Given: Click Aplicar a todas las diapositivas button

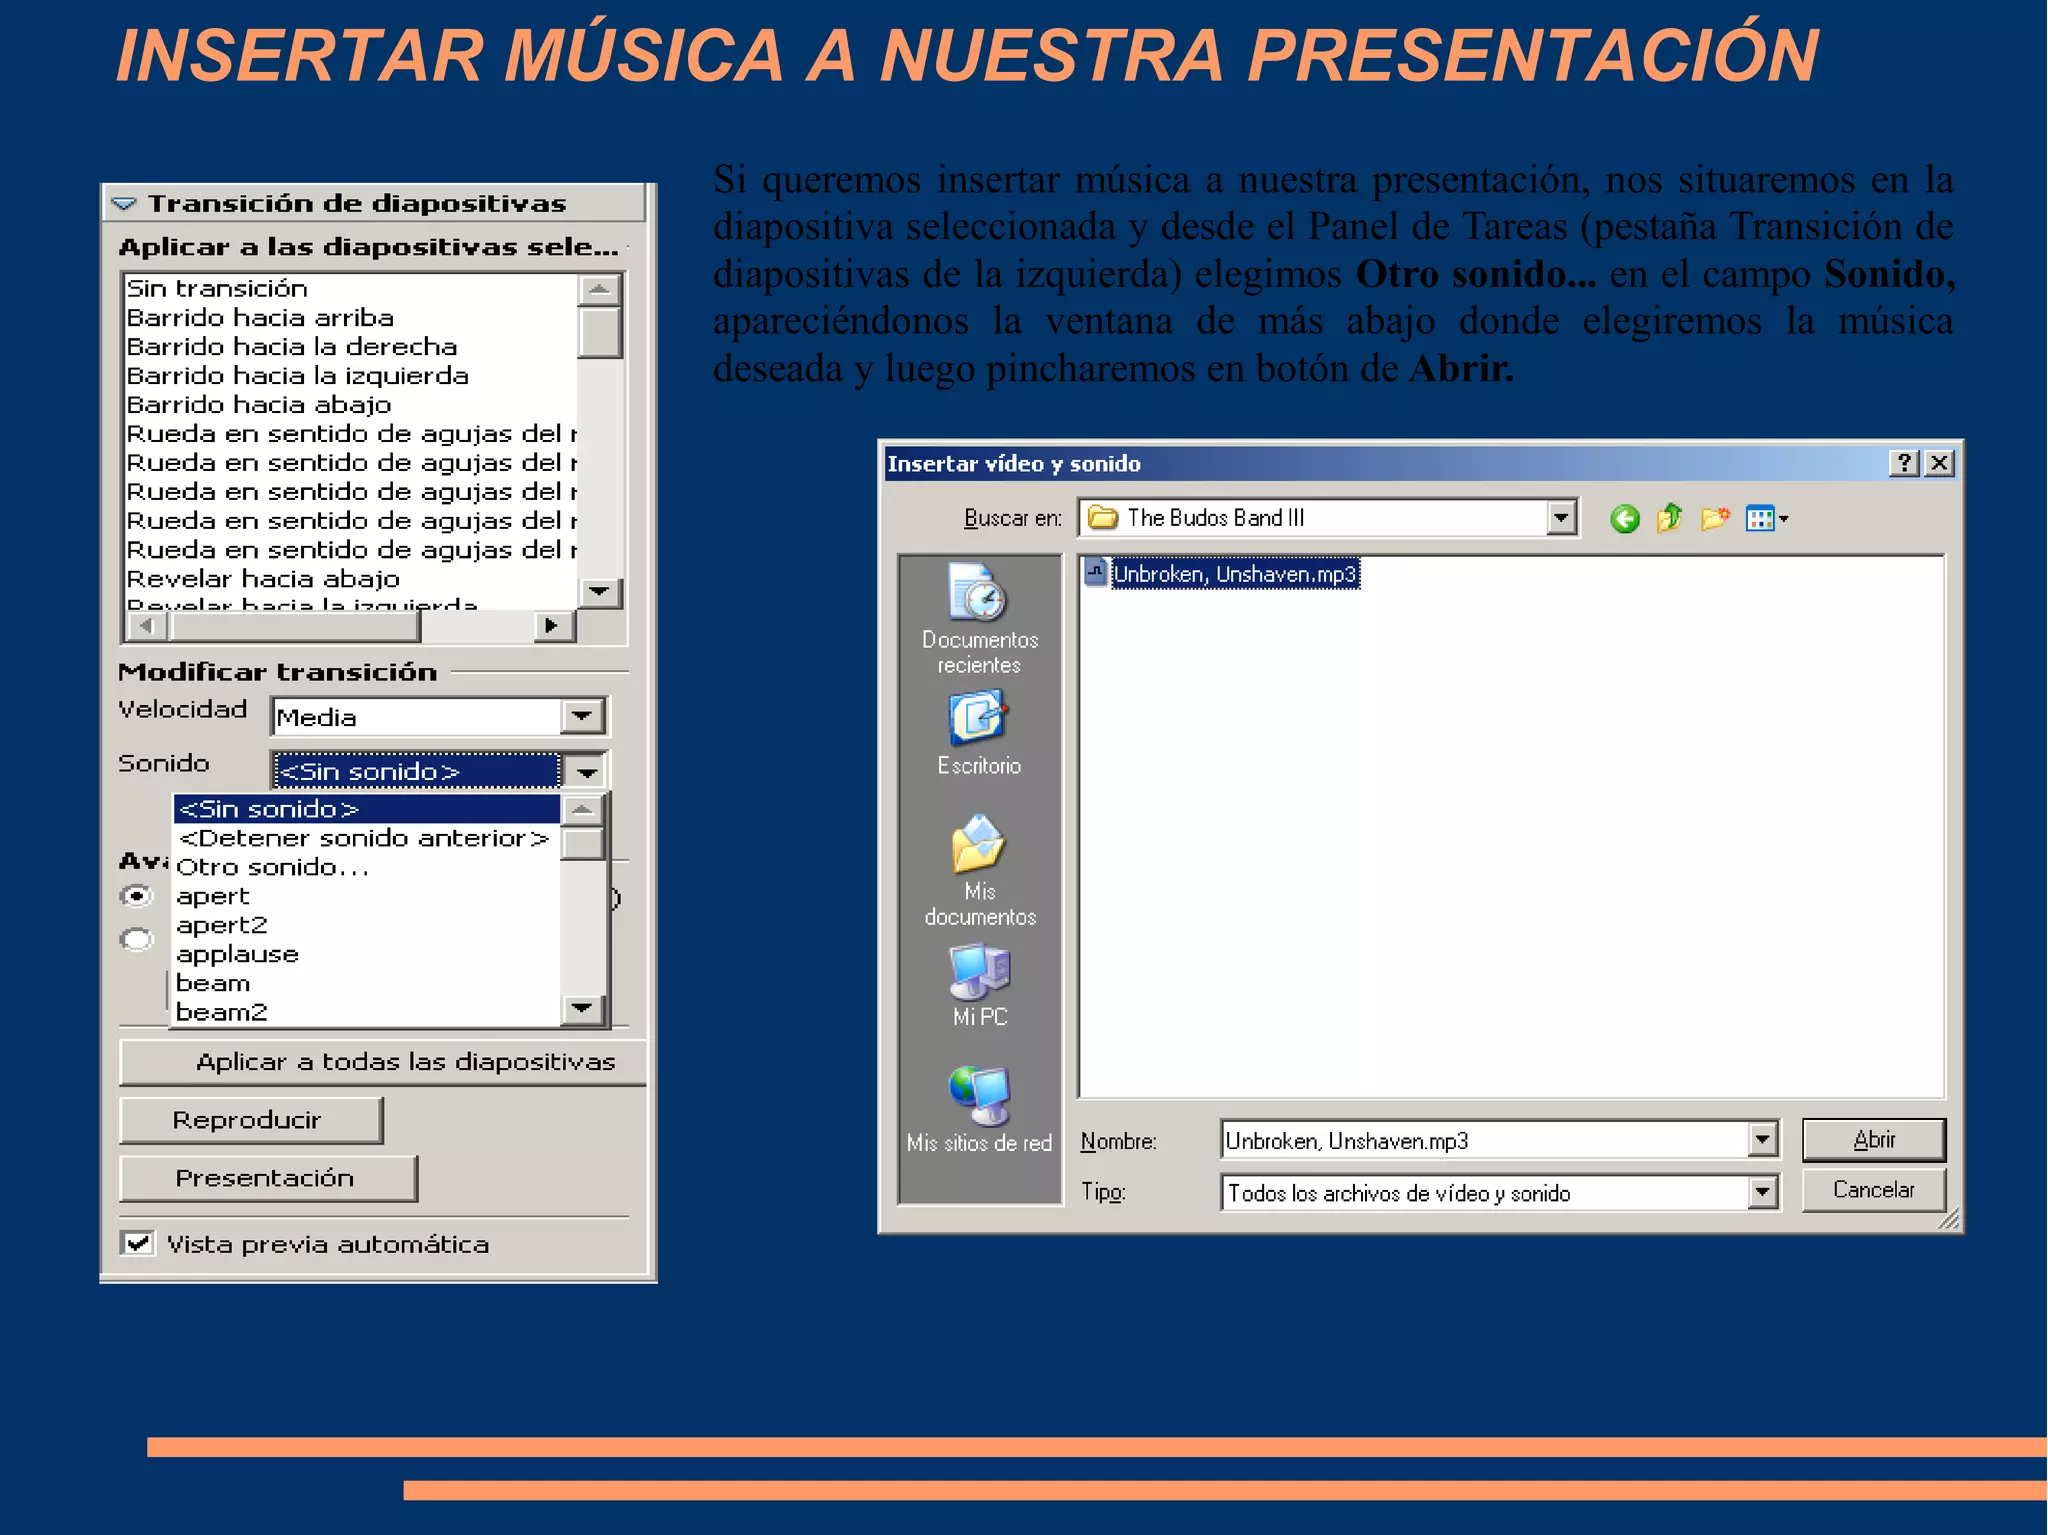Looking at the screenshot, I should [383, 1062].
